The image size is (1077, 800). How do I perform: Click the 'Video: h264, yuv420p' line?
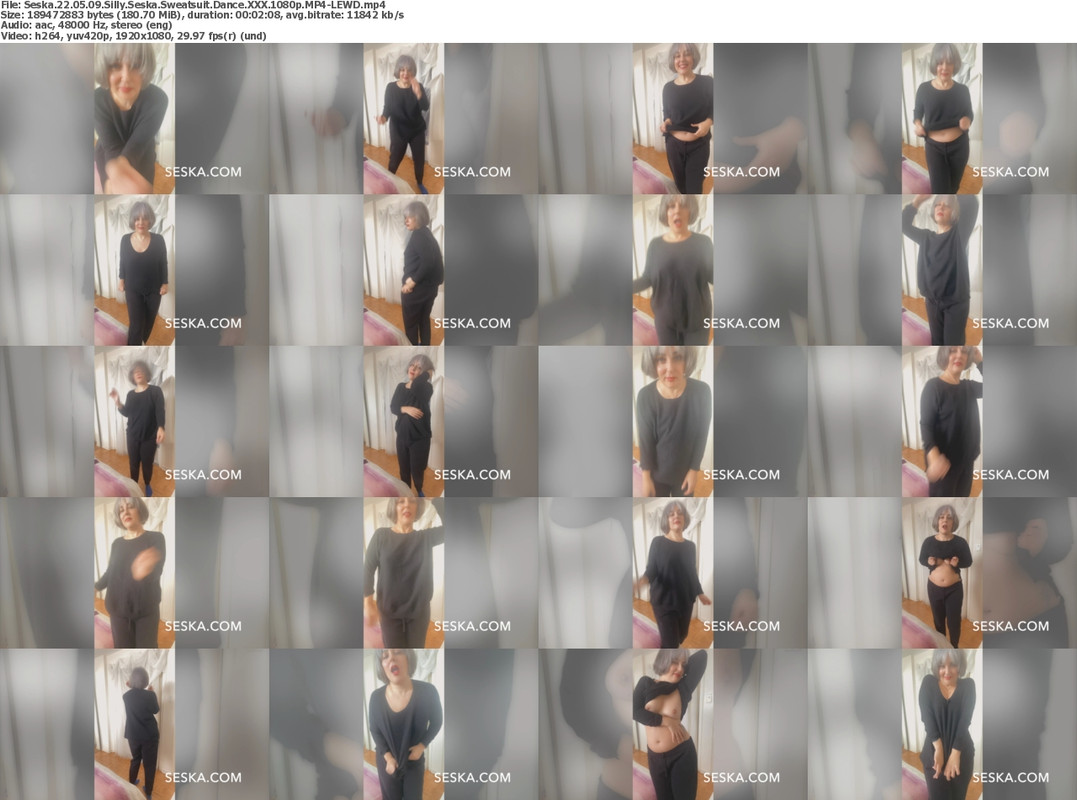pyautogui.click(x=133, y=36)
